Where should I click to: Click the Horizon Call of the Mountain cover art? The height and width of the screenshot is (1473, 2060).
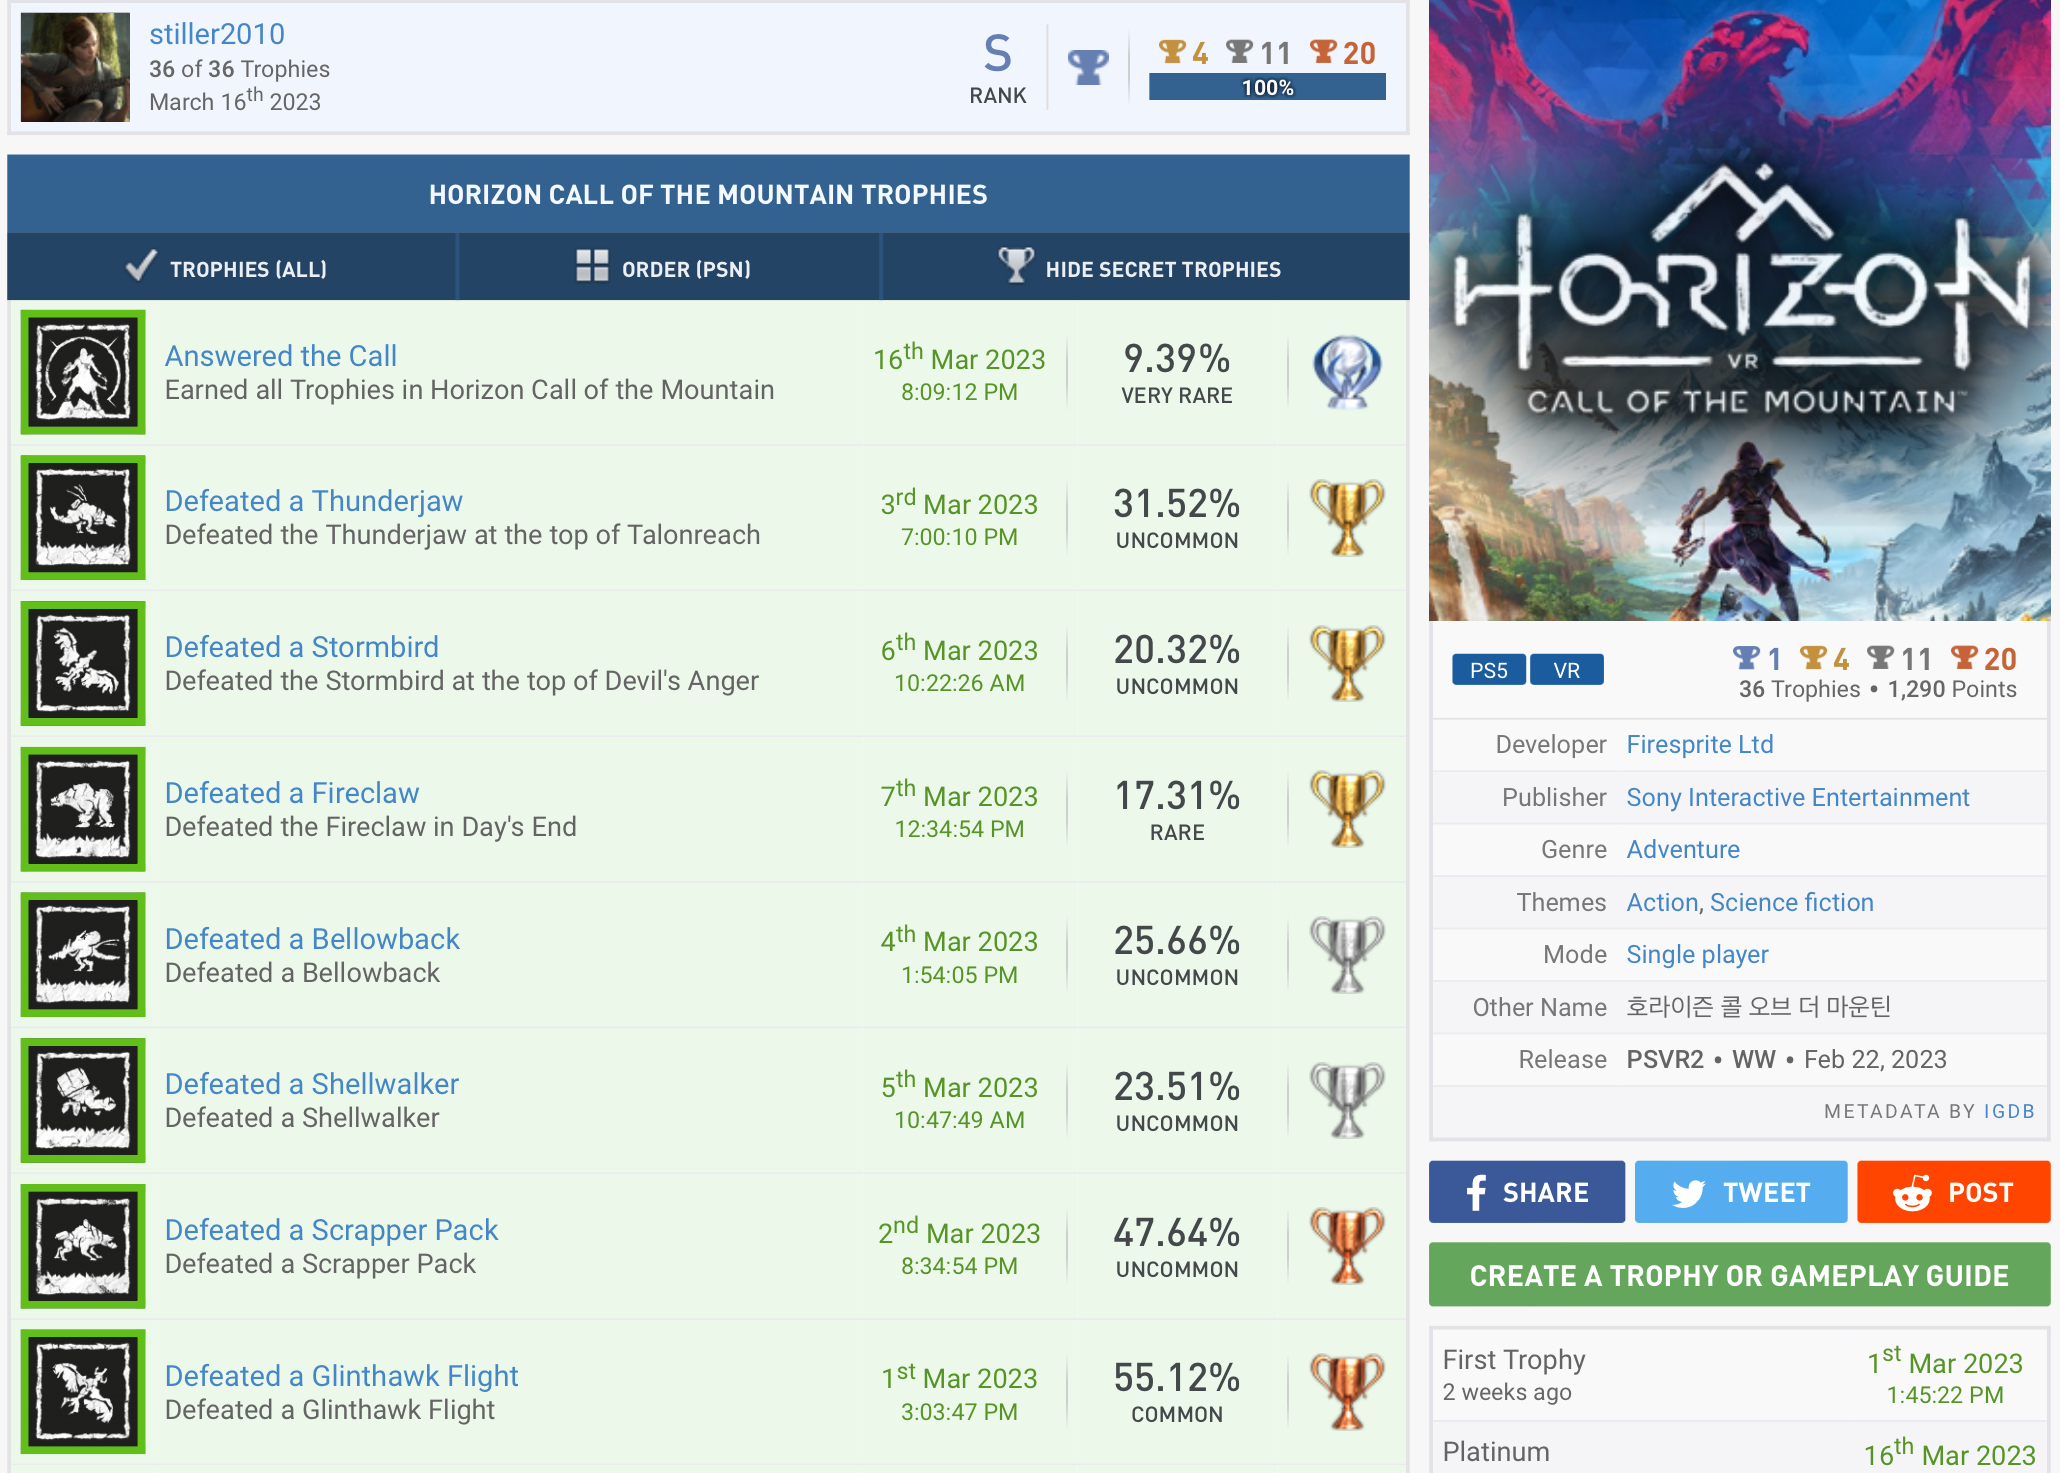click(x=1739, y=310)
